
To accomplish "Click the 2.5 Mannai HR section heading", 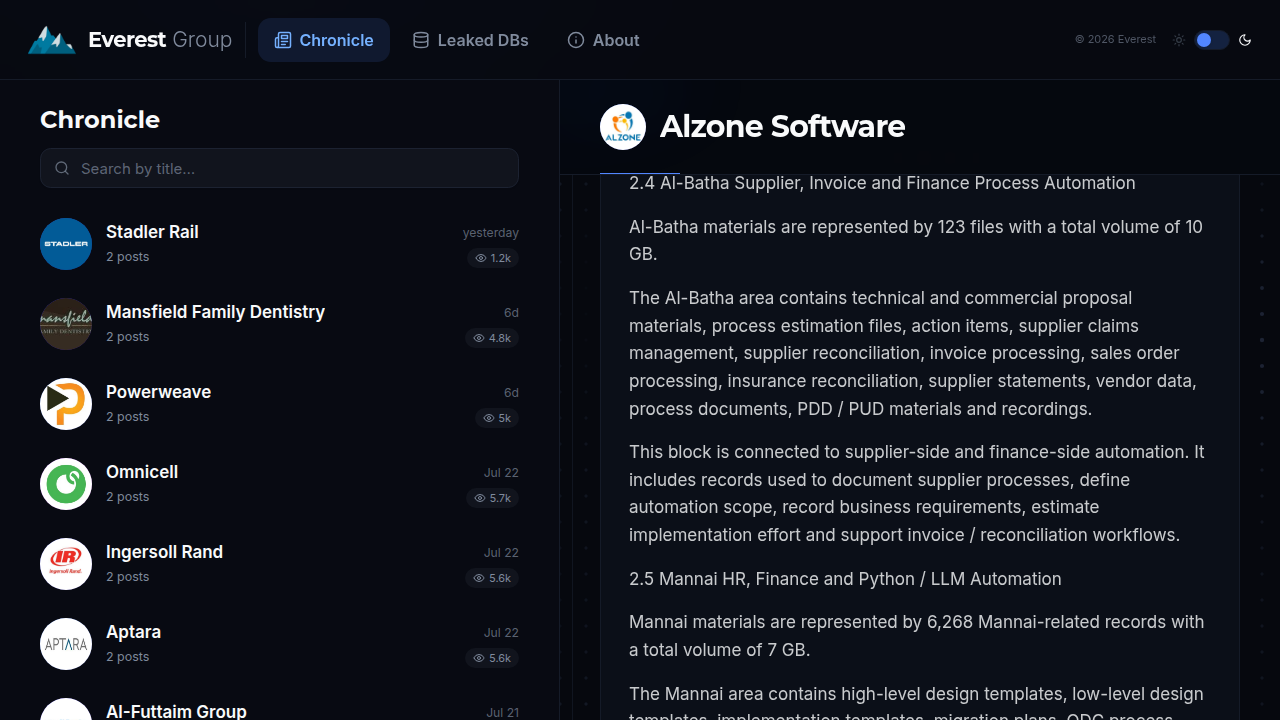I will tap(845, 579).
